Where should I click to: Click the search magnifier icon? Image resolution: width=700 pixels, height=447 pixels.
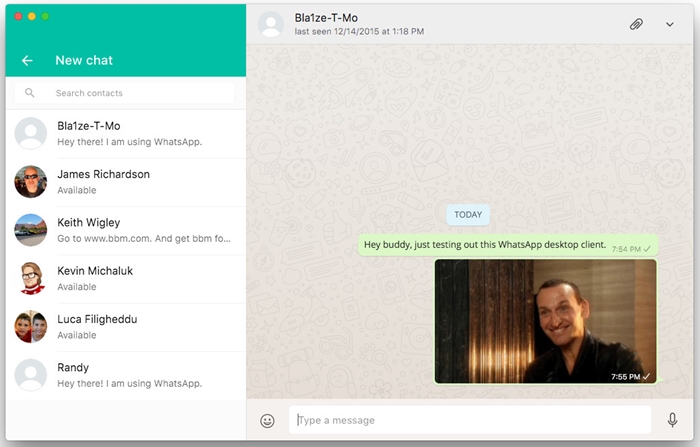30,93
